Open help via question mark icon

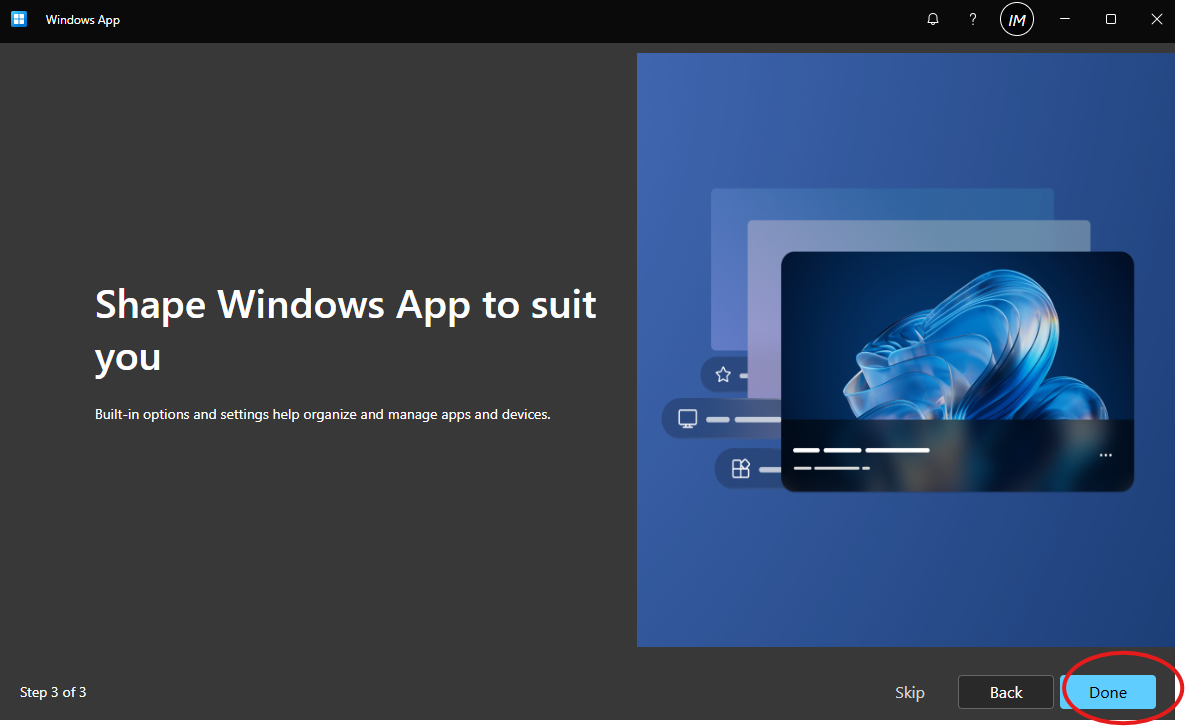click(x=972, y=19)
